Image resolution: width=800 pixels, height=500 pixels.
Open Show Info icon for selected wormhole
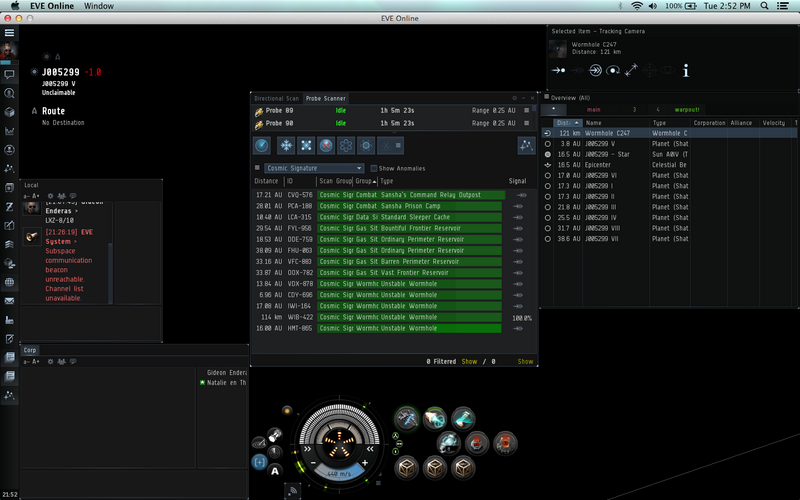686,70
